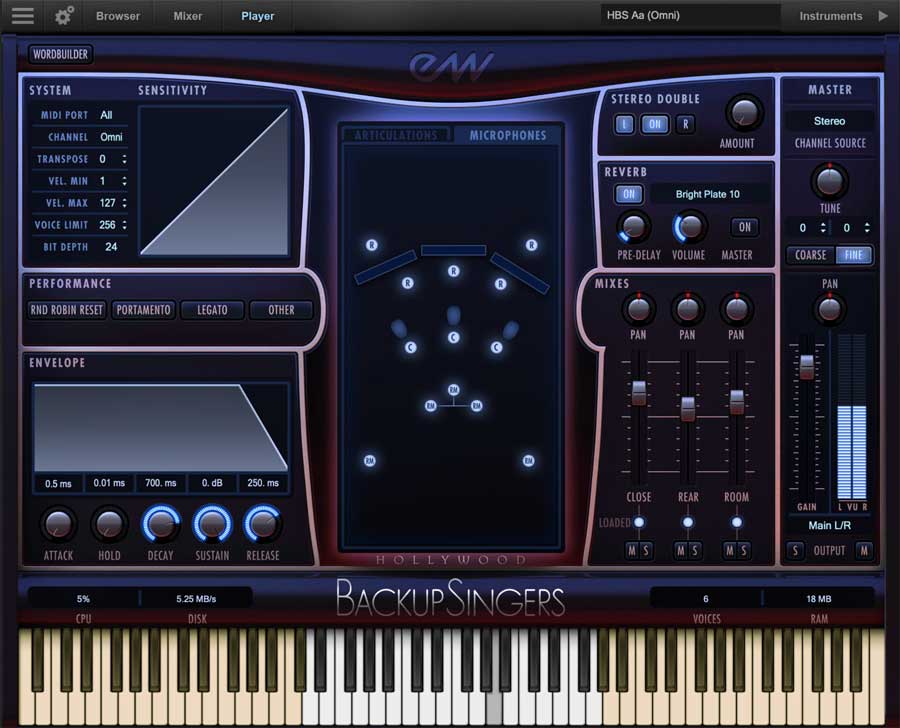900x728 pixels.
Task: Click the play arrow beside Instruments
Action: point(883,16)
